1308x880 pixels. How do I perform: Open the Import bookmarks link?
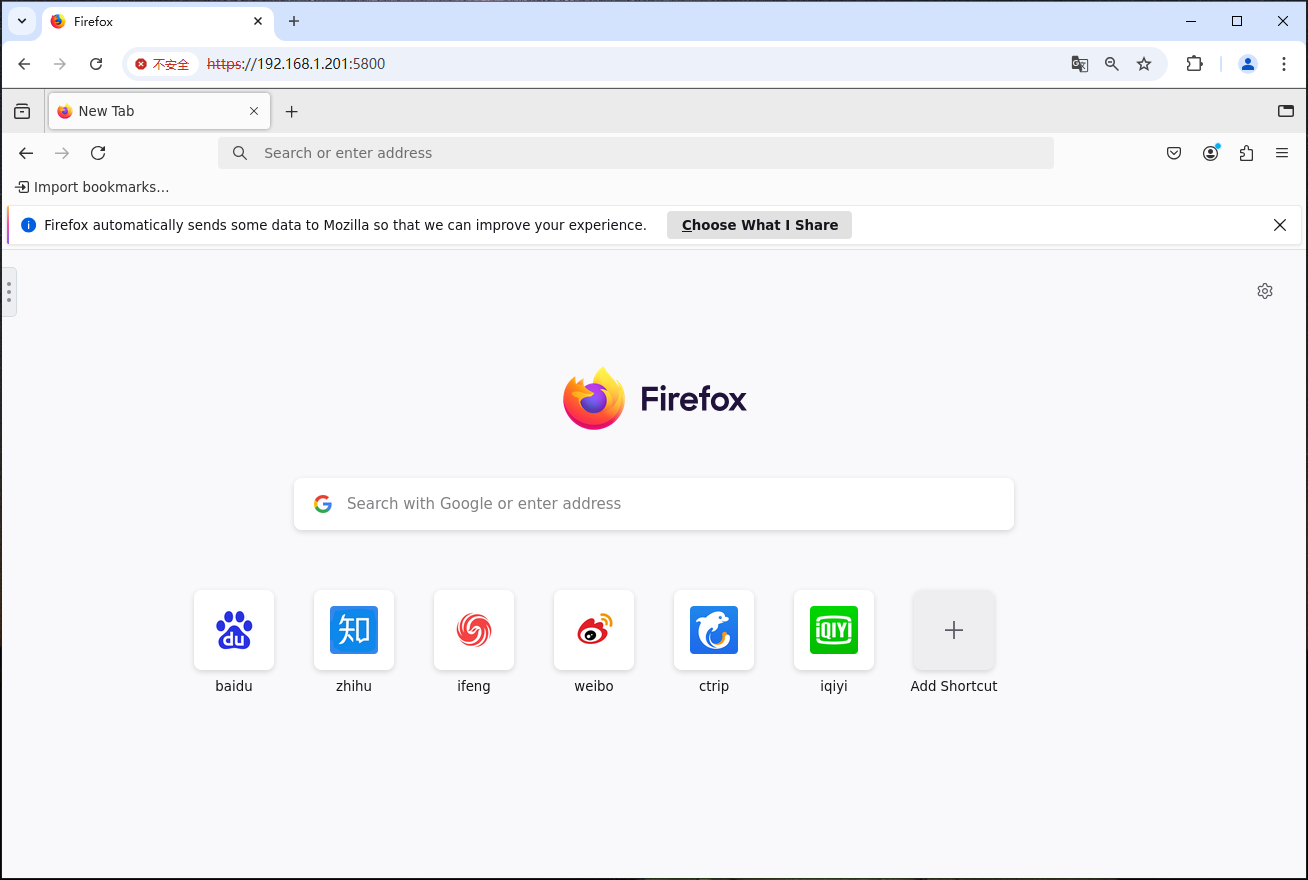[x=91, y=187]
